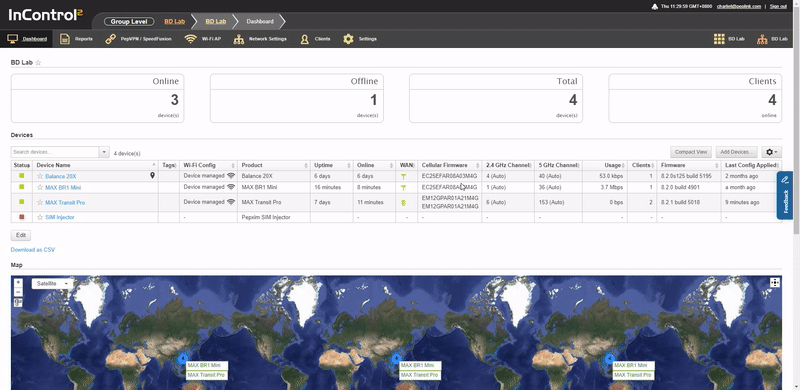Zoom in on the map
Viewport: 800px width, 390px height.
[x=18, y=283]
